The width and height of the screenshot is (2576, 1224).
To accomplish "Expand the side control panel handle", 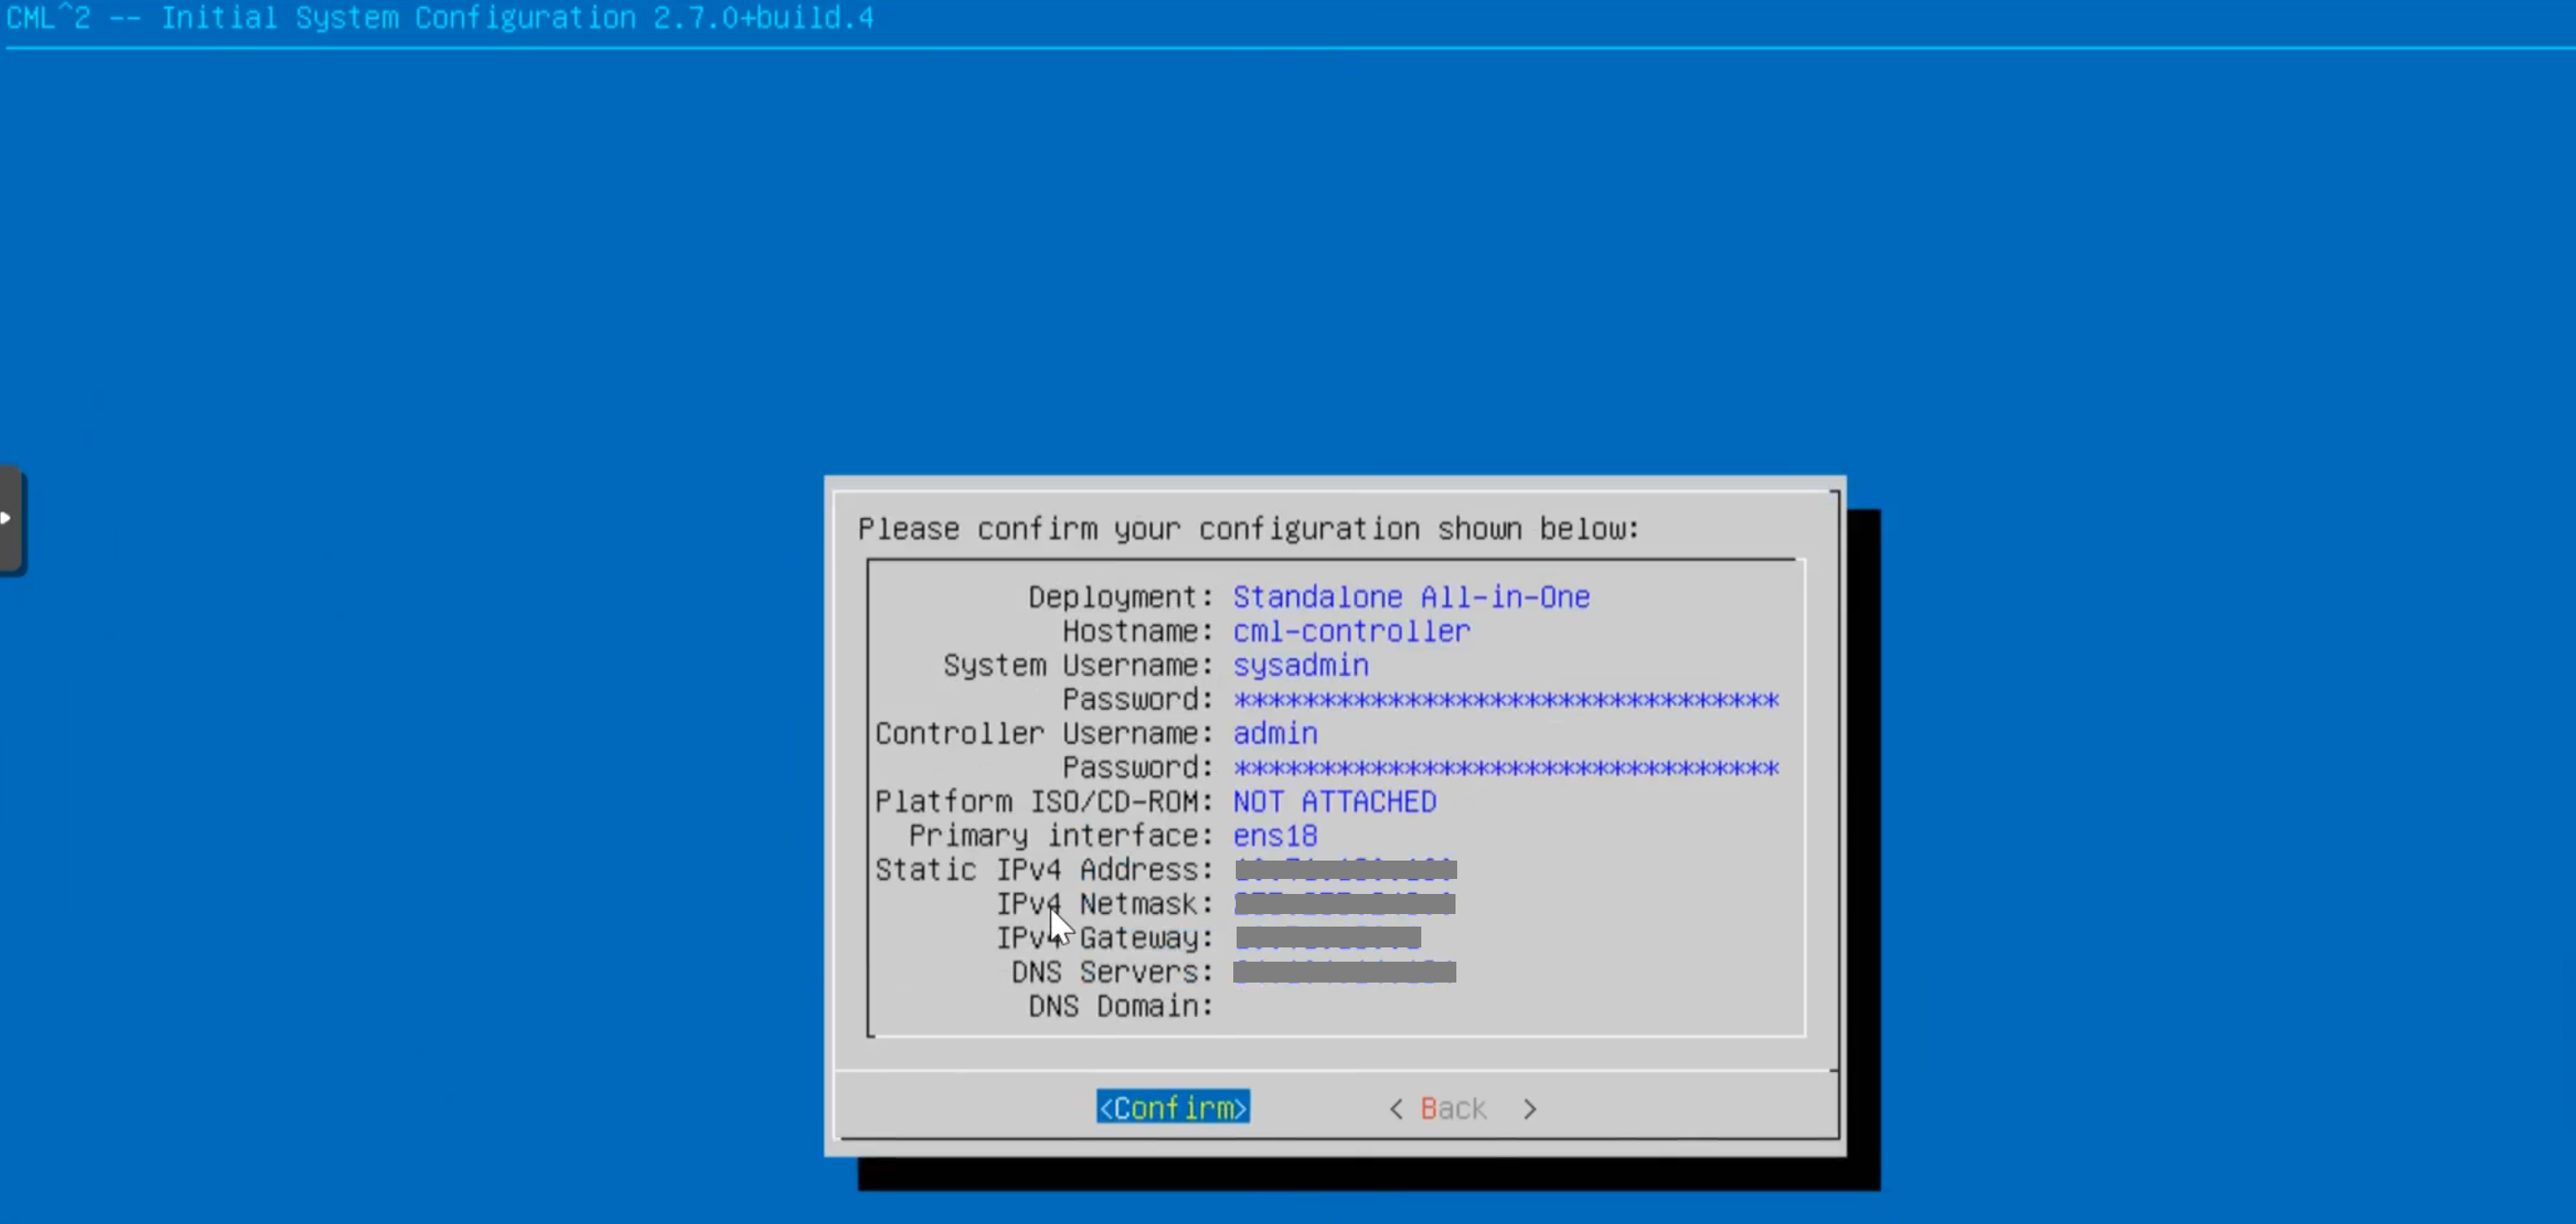I will [x=10, y=519].
